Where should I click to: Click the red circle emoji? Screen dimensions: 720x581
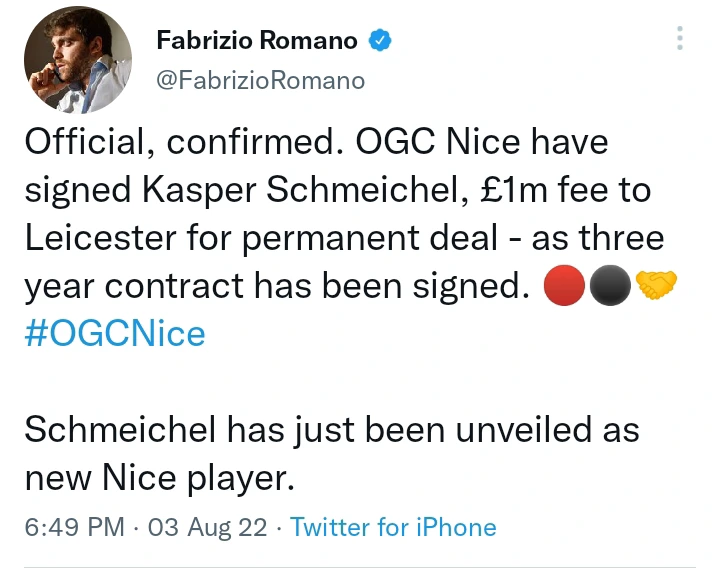coord(563,287)
